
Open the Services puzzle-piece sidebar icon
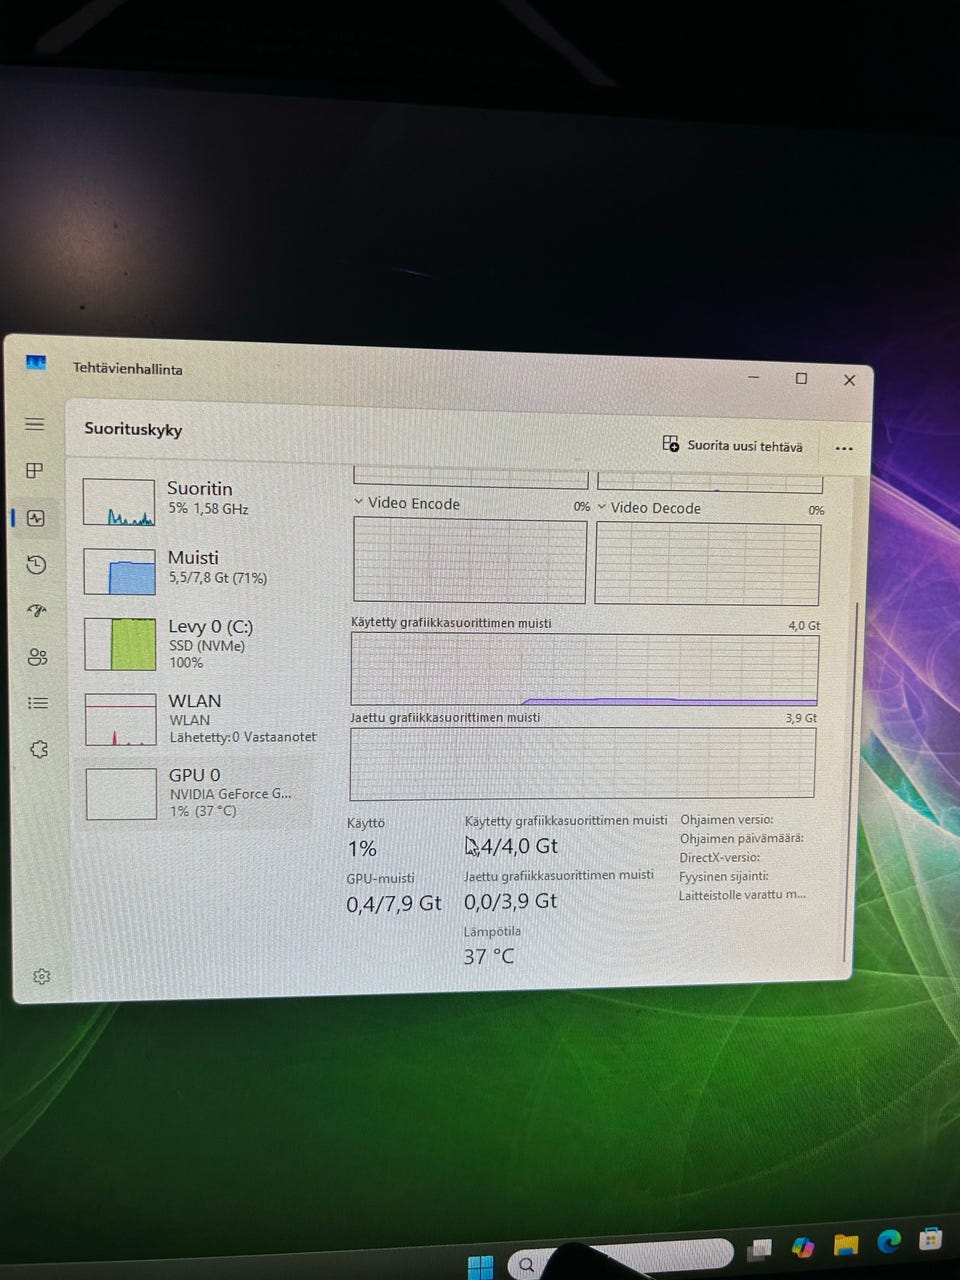point(39,749)
